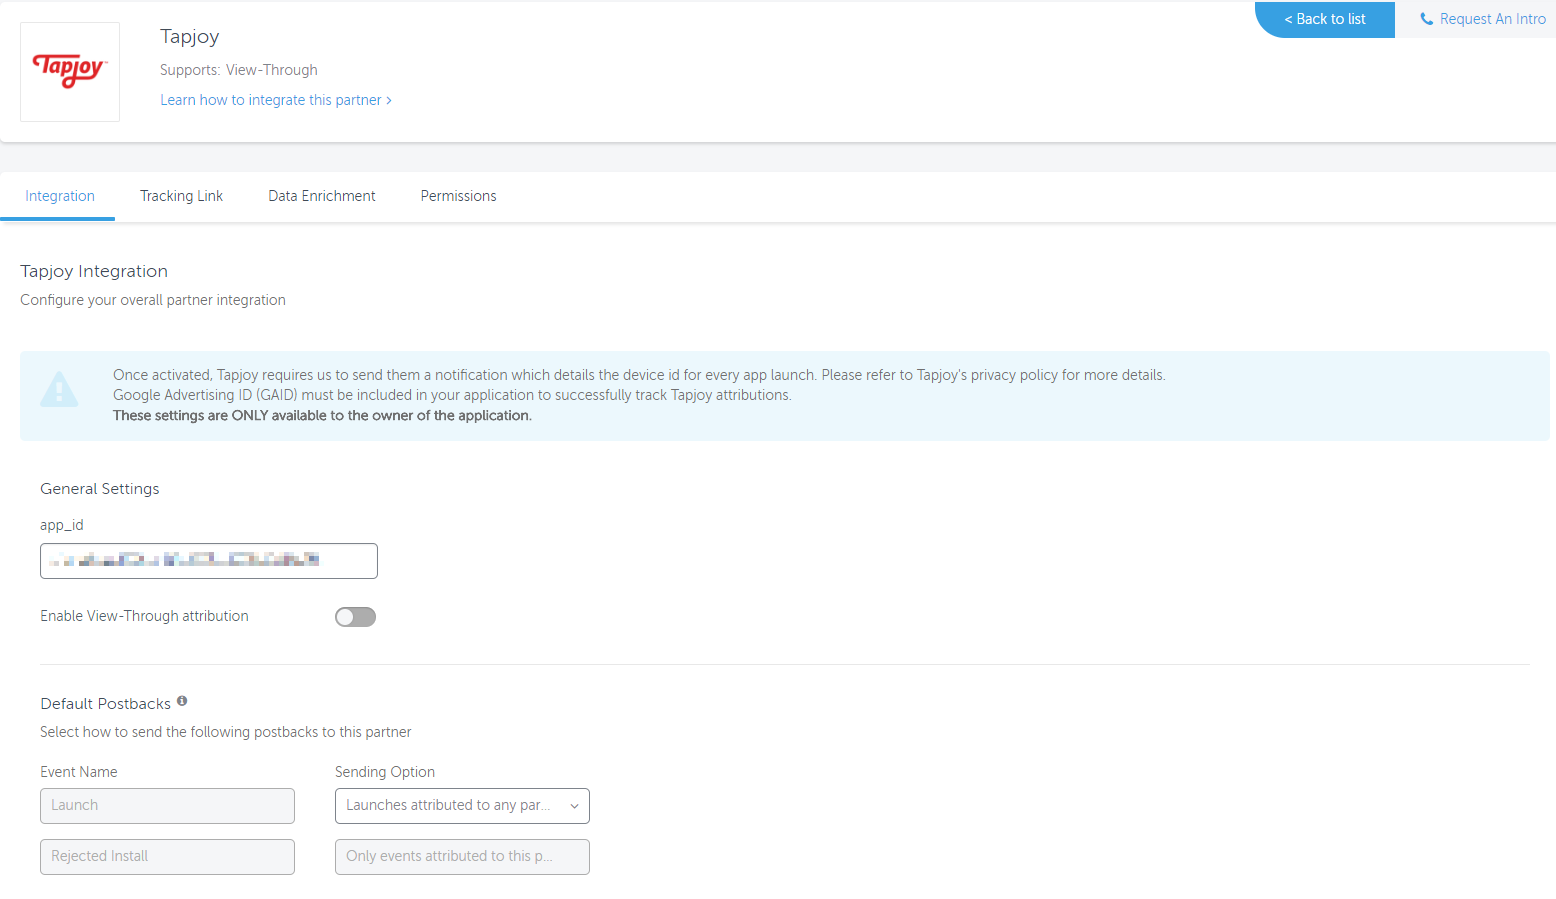Click 'These settings are ONLY available' notice text
The width and height of the screenshot is (1556, 899).
tap(322, 416)
